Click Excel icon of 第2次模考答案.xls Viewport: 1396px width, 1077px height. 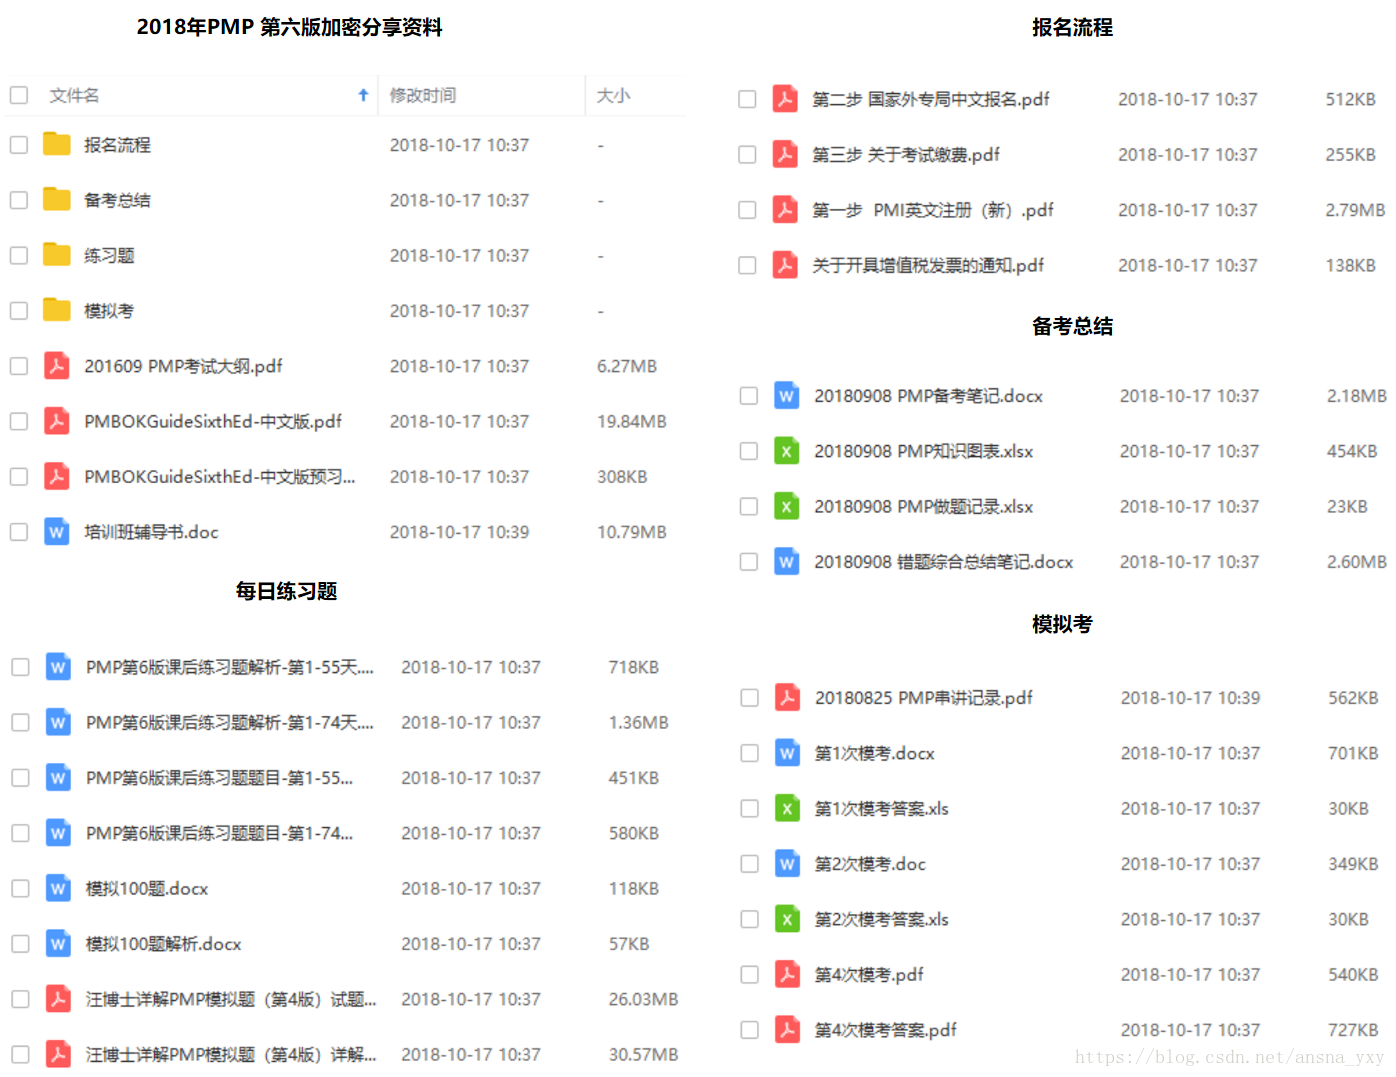click(x=788, y=919)
